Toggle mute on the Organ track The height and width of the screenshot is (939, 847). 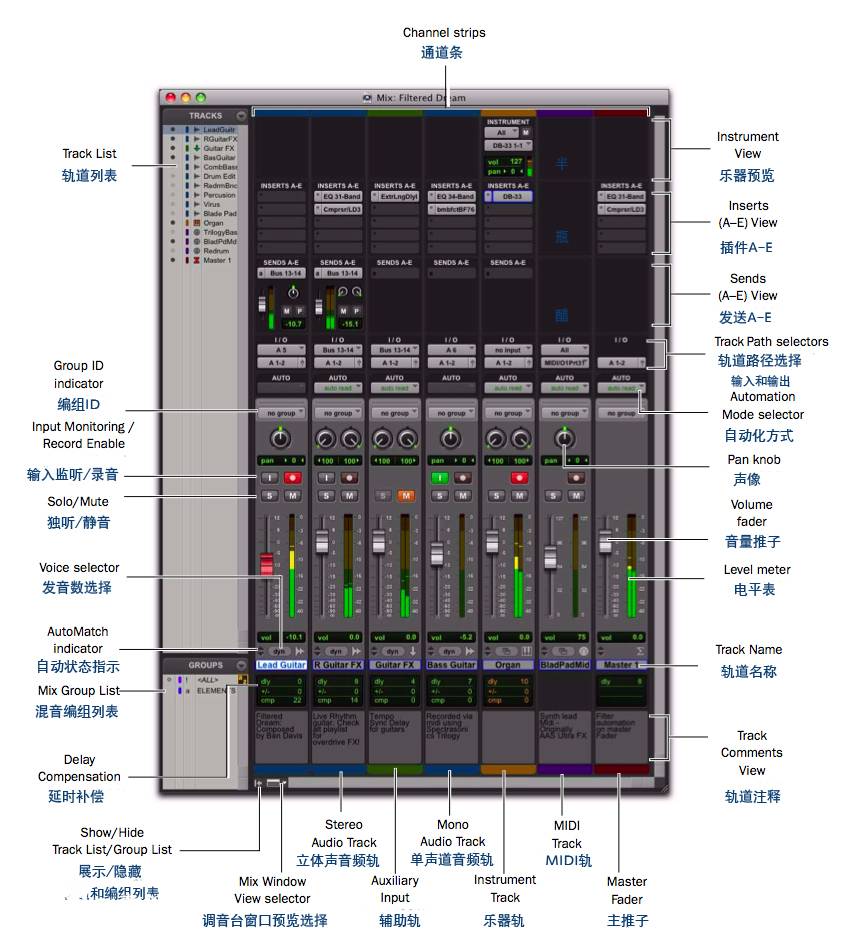519,495
